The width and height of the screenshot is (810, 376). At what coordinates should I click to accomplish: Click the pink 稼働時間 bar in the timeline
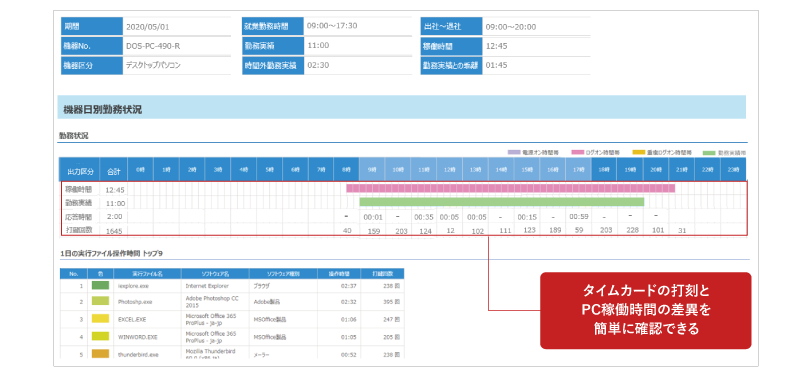(510, 188)
